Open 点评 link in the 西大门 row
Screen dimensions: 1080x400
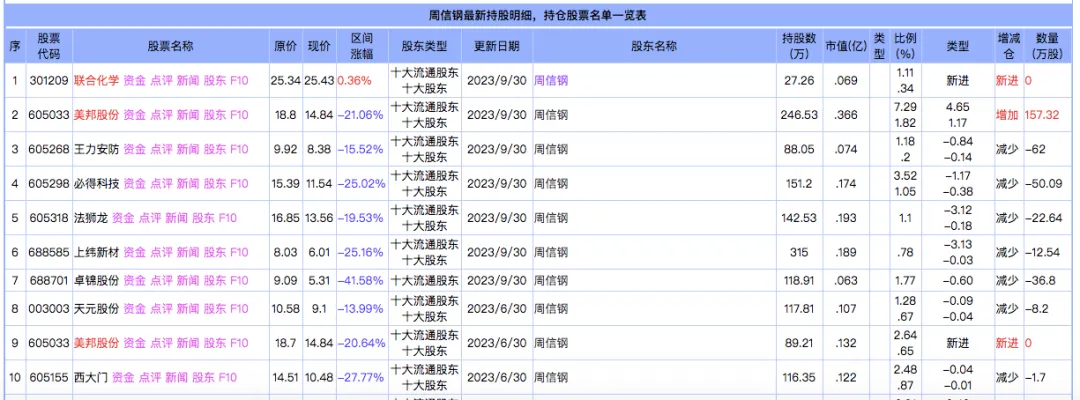[149, 377]
